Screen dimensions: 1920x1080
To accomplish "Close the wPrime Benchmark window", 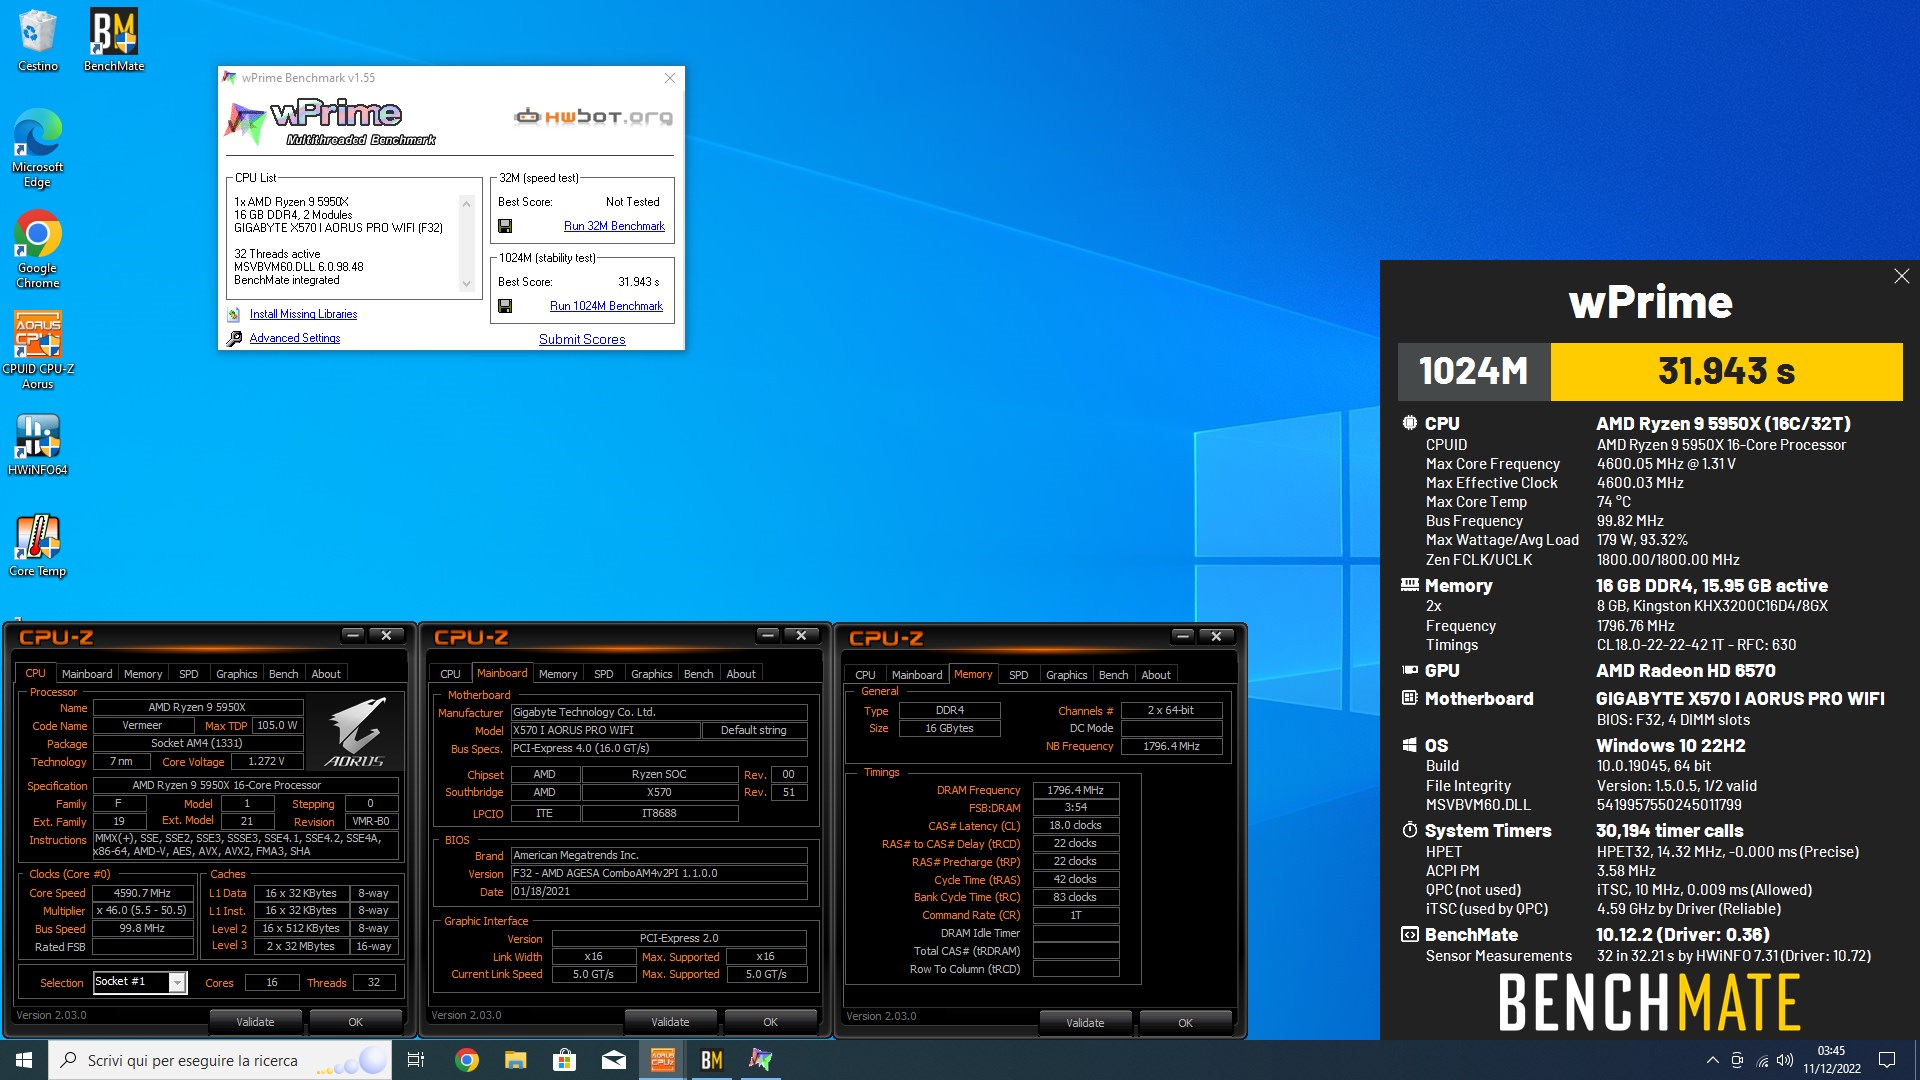I will tap(670, 78).
